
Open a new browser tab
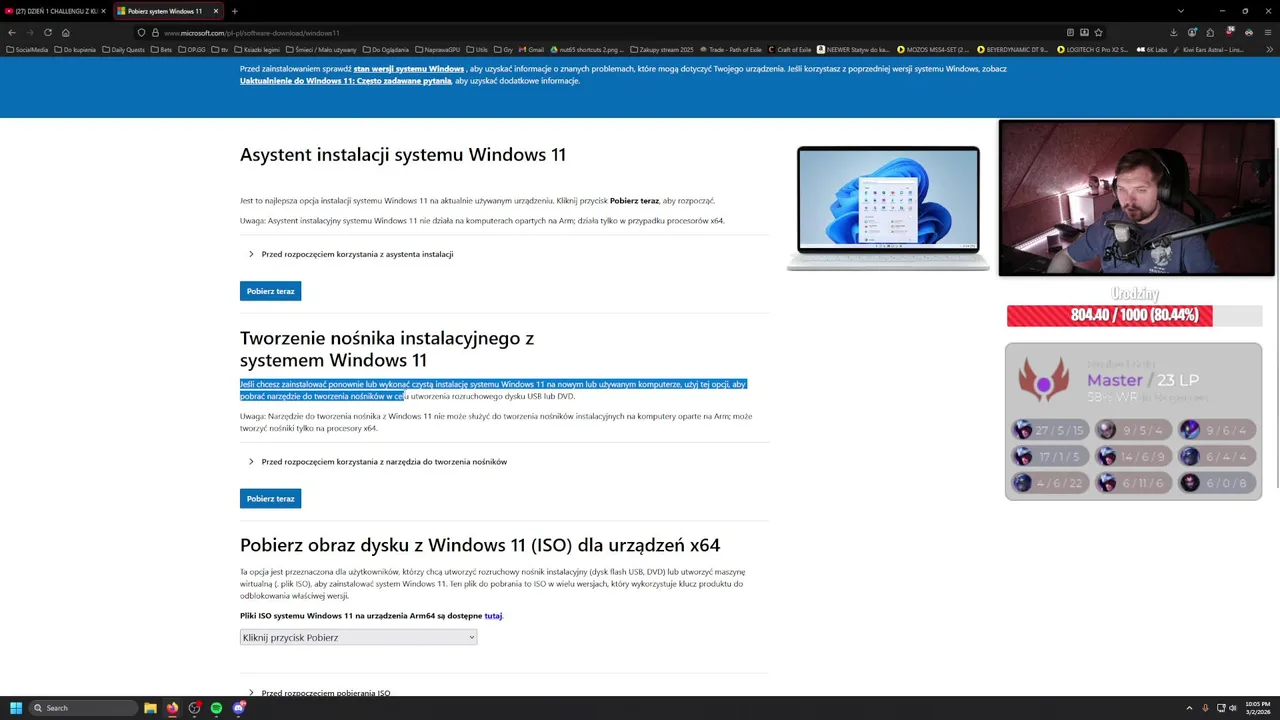click(x=234, y=11)
